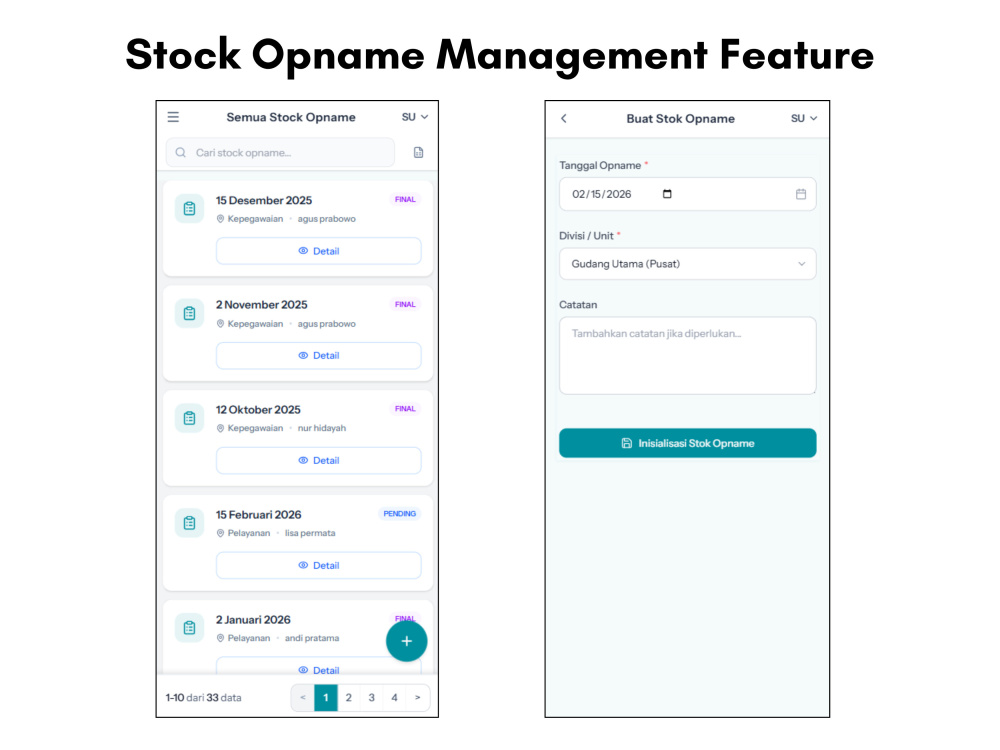This screenshot has height=750, width=1000.
Task: Open Detail for 2 Januari 2026 opname
Action: pyautogui.click(x=318, y=666)
